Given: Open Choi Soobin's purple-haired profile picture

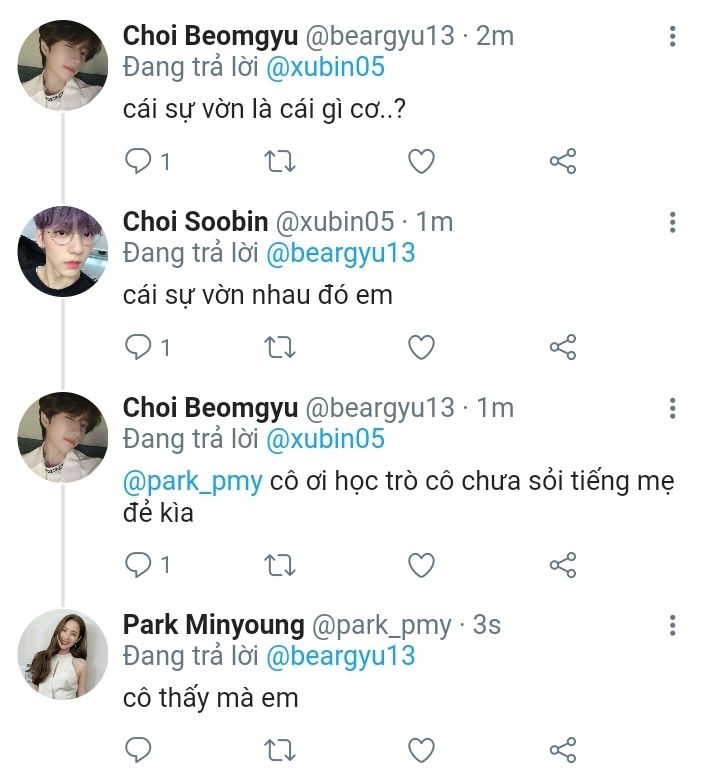Looking at the screenshot, I should 62,252.
